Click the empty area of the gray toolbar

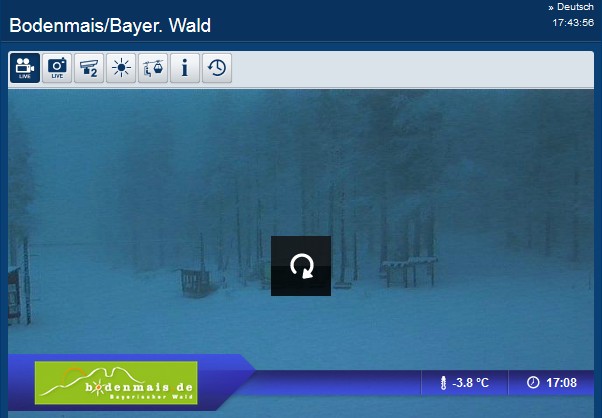point(413,68)
